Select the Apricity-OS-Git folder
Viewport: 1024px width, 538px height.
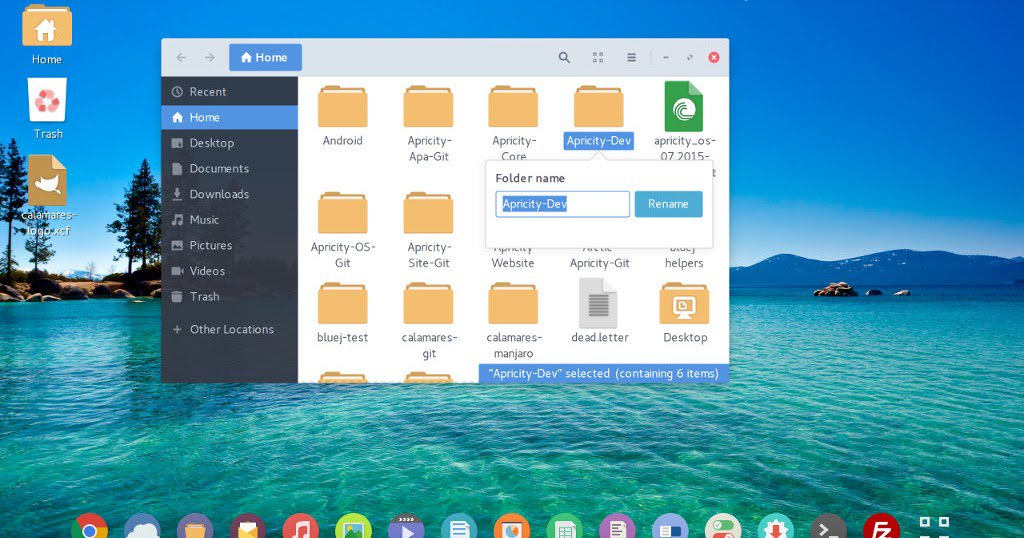[342, 214]
